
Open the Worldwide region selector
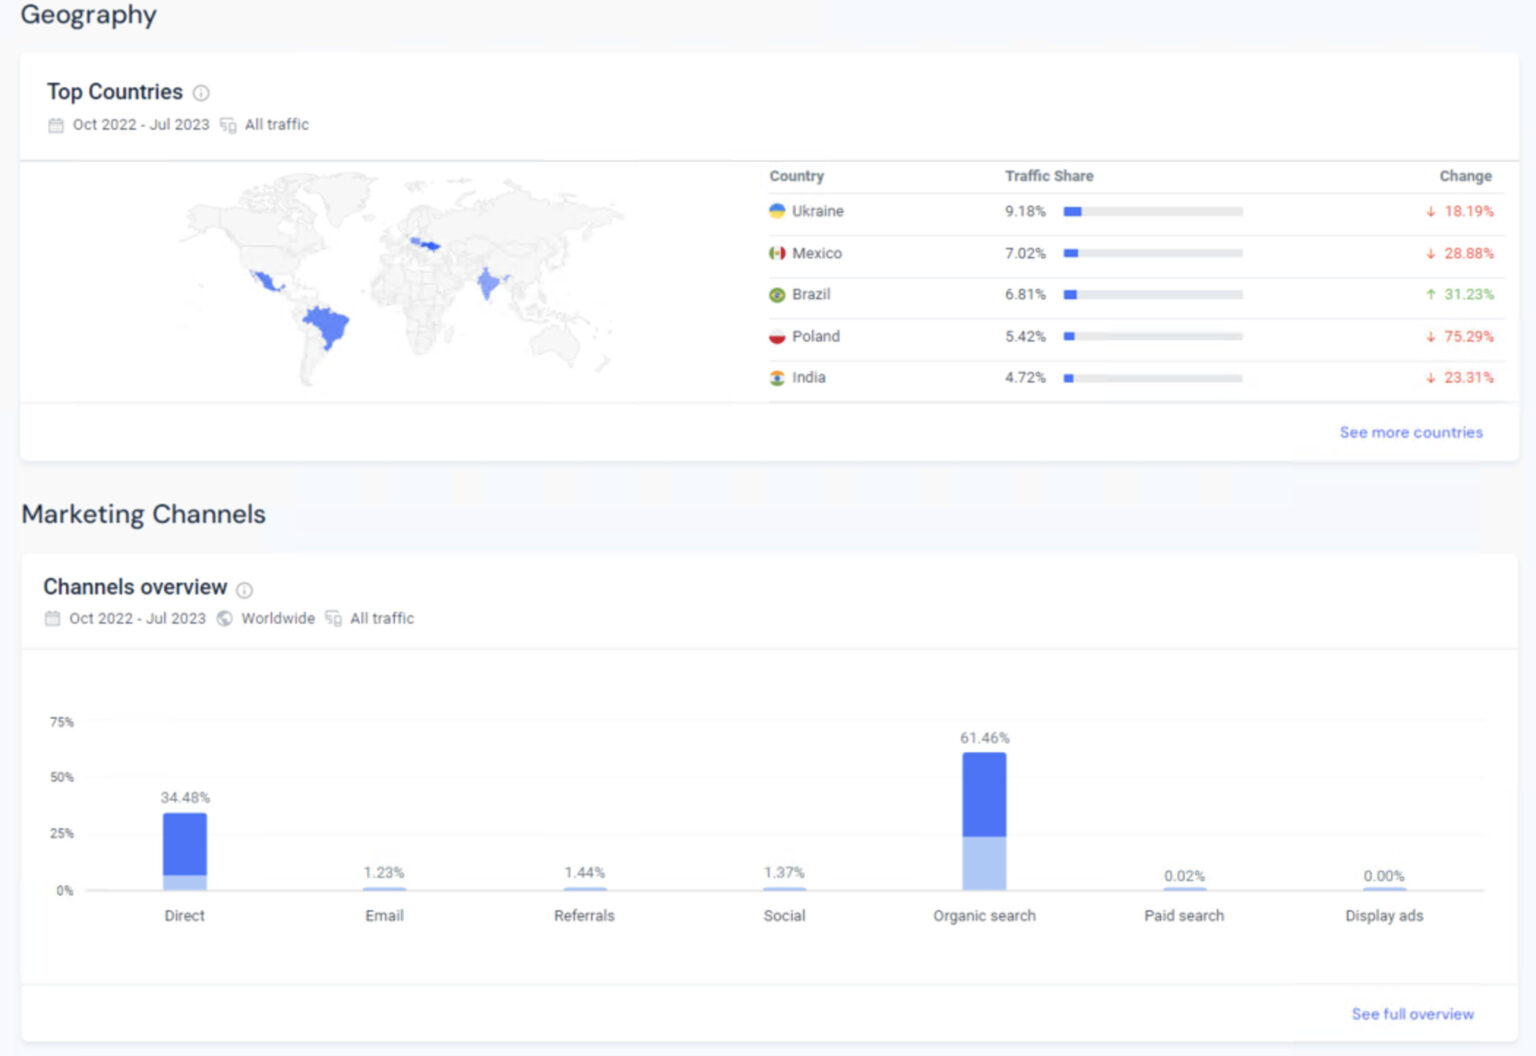[277, 618]
